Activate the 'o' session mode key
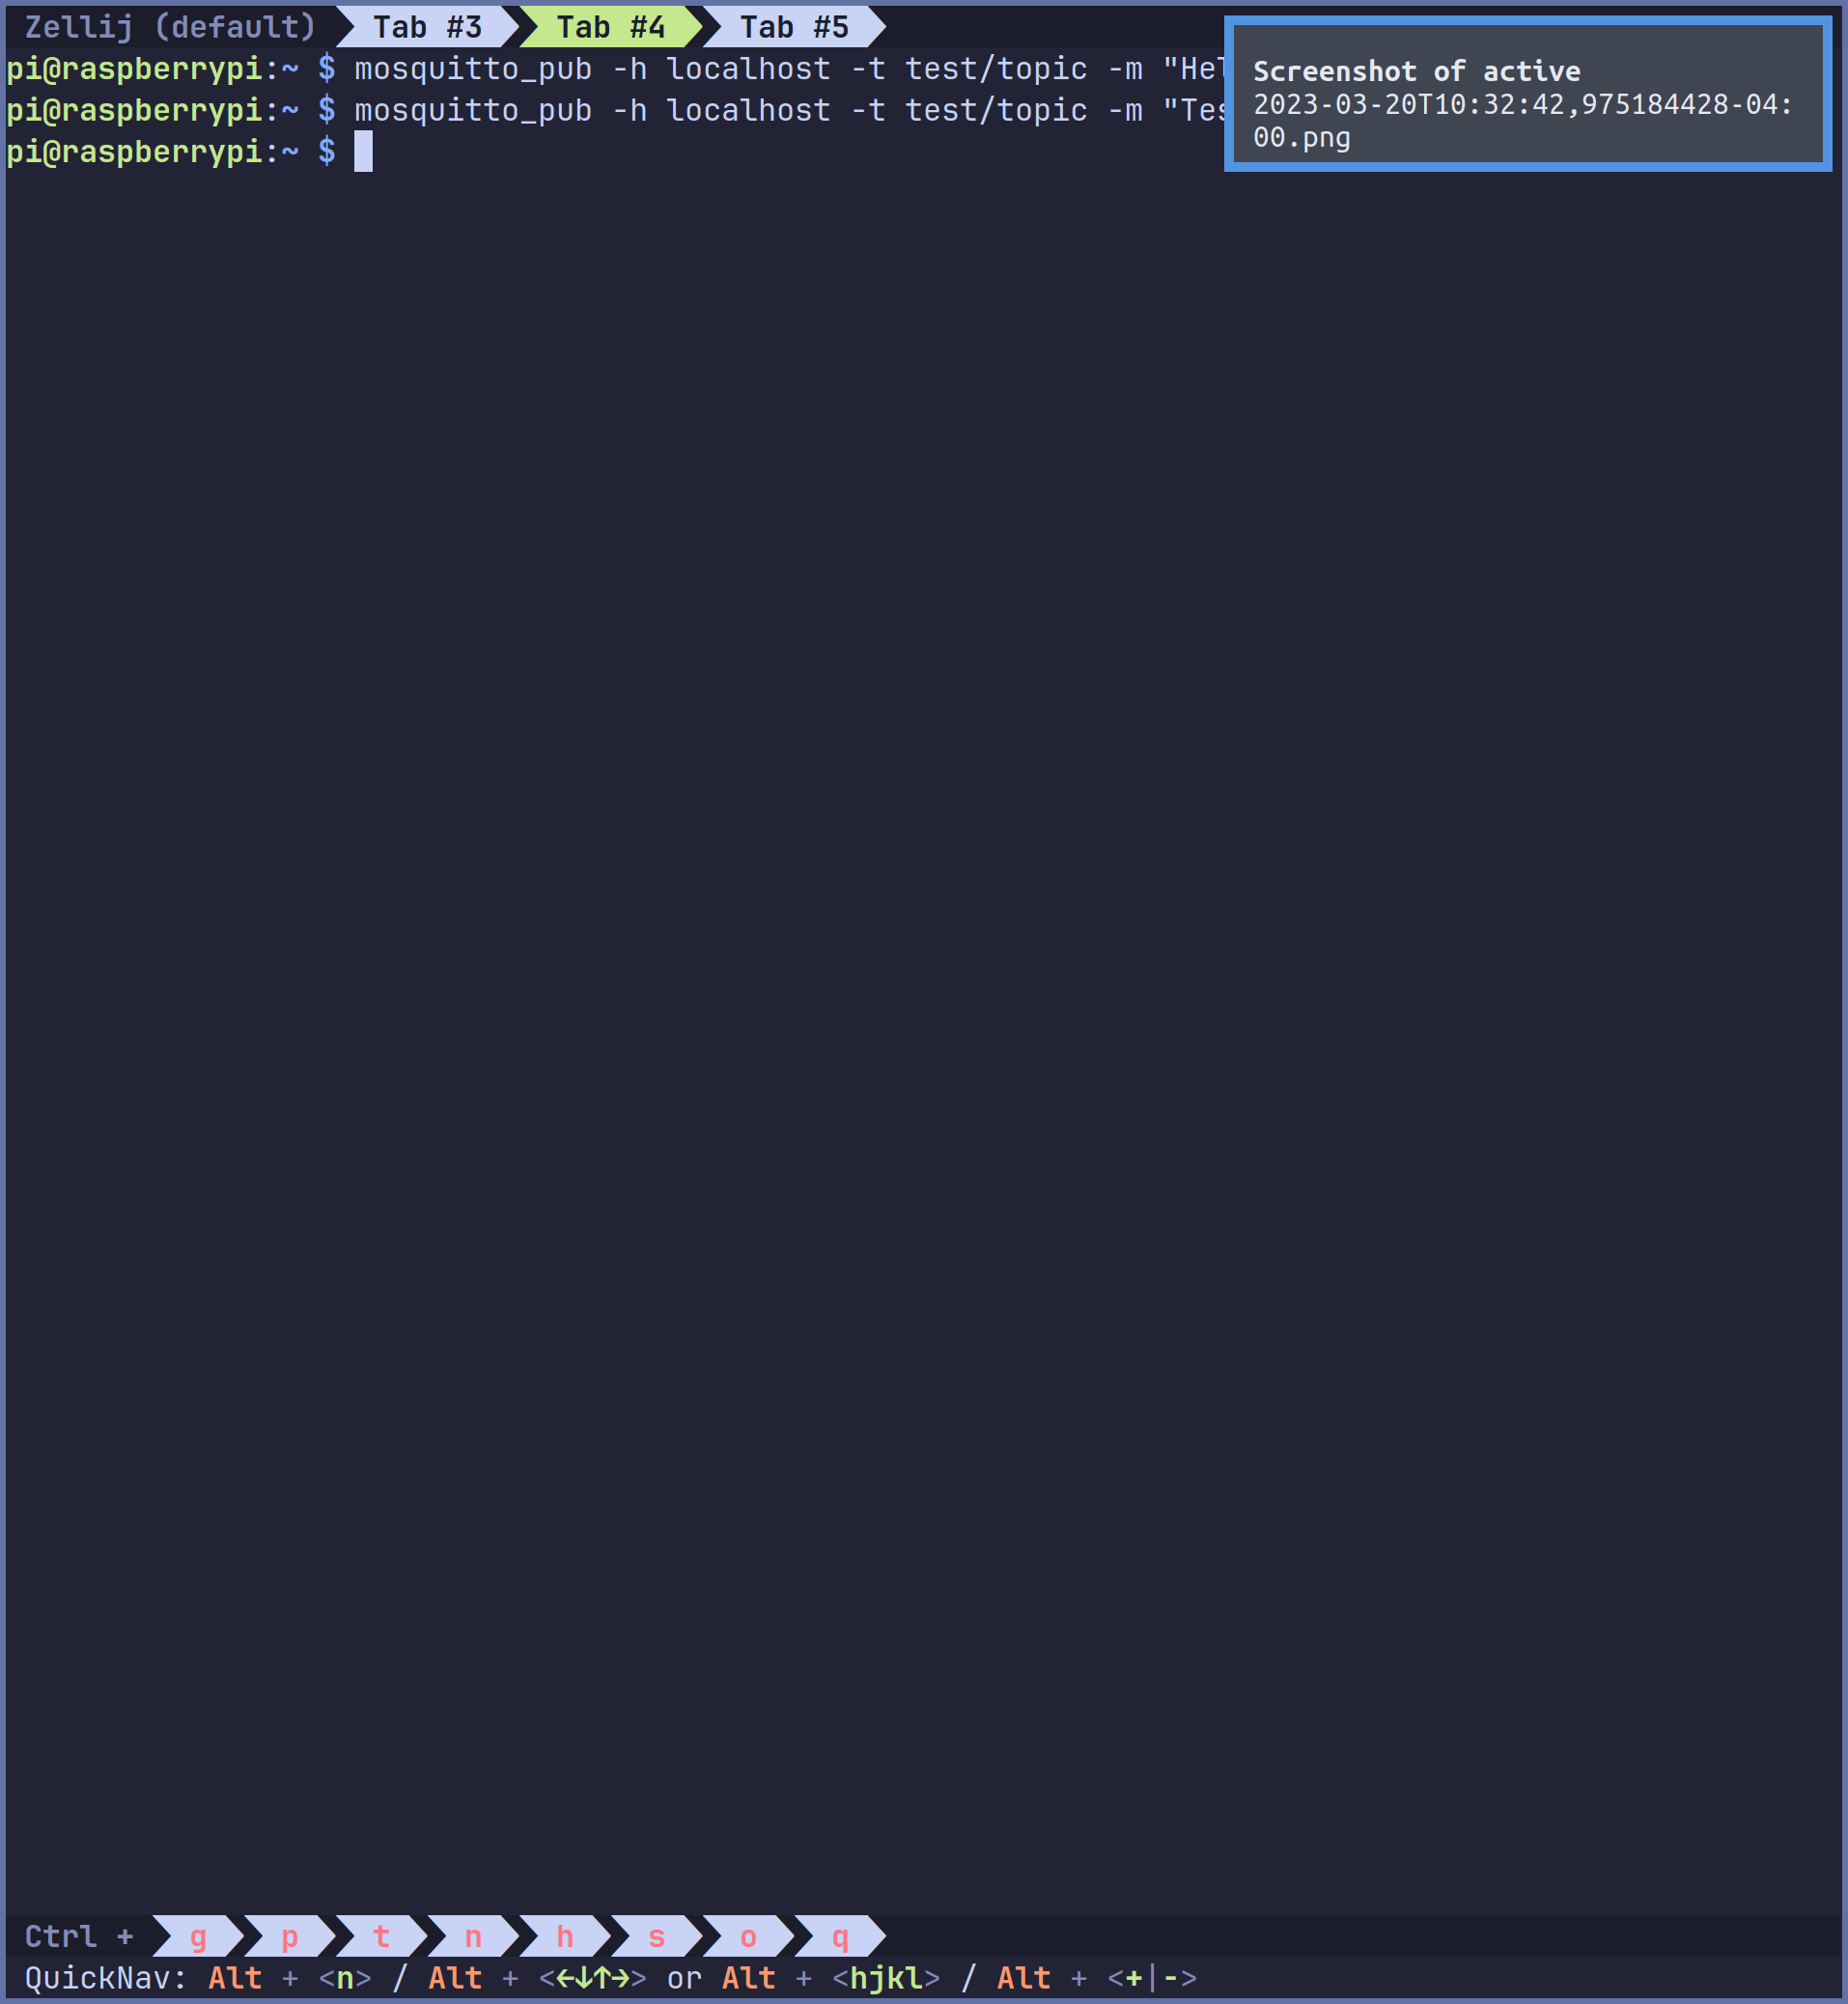 pyautogui.click(x=748, y=1936)
